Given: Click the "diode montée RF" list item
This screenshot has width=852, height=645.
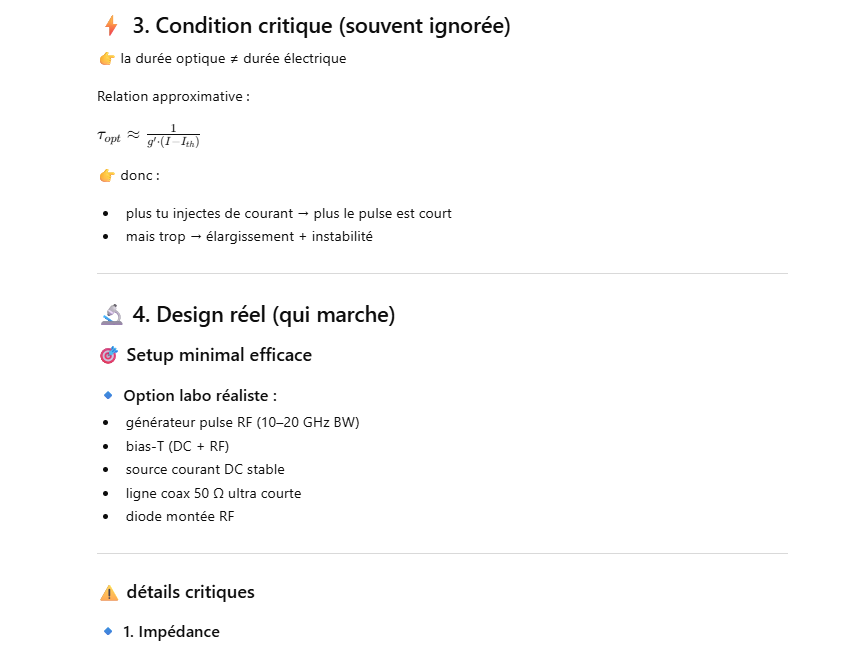Looking at the screenshot, I should pos(180,517).
